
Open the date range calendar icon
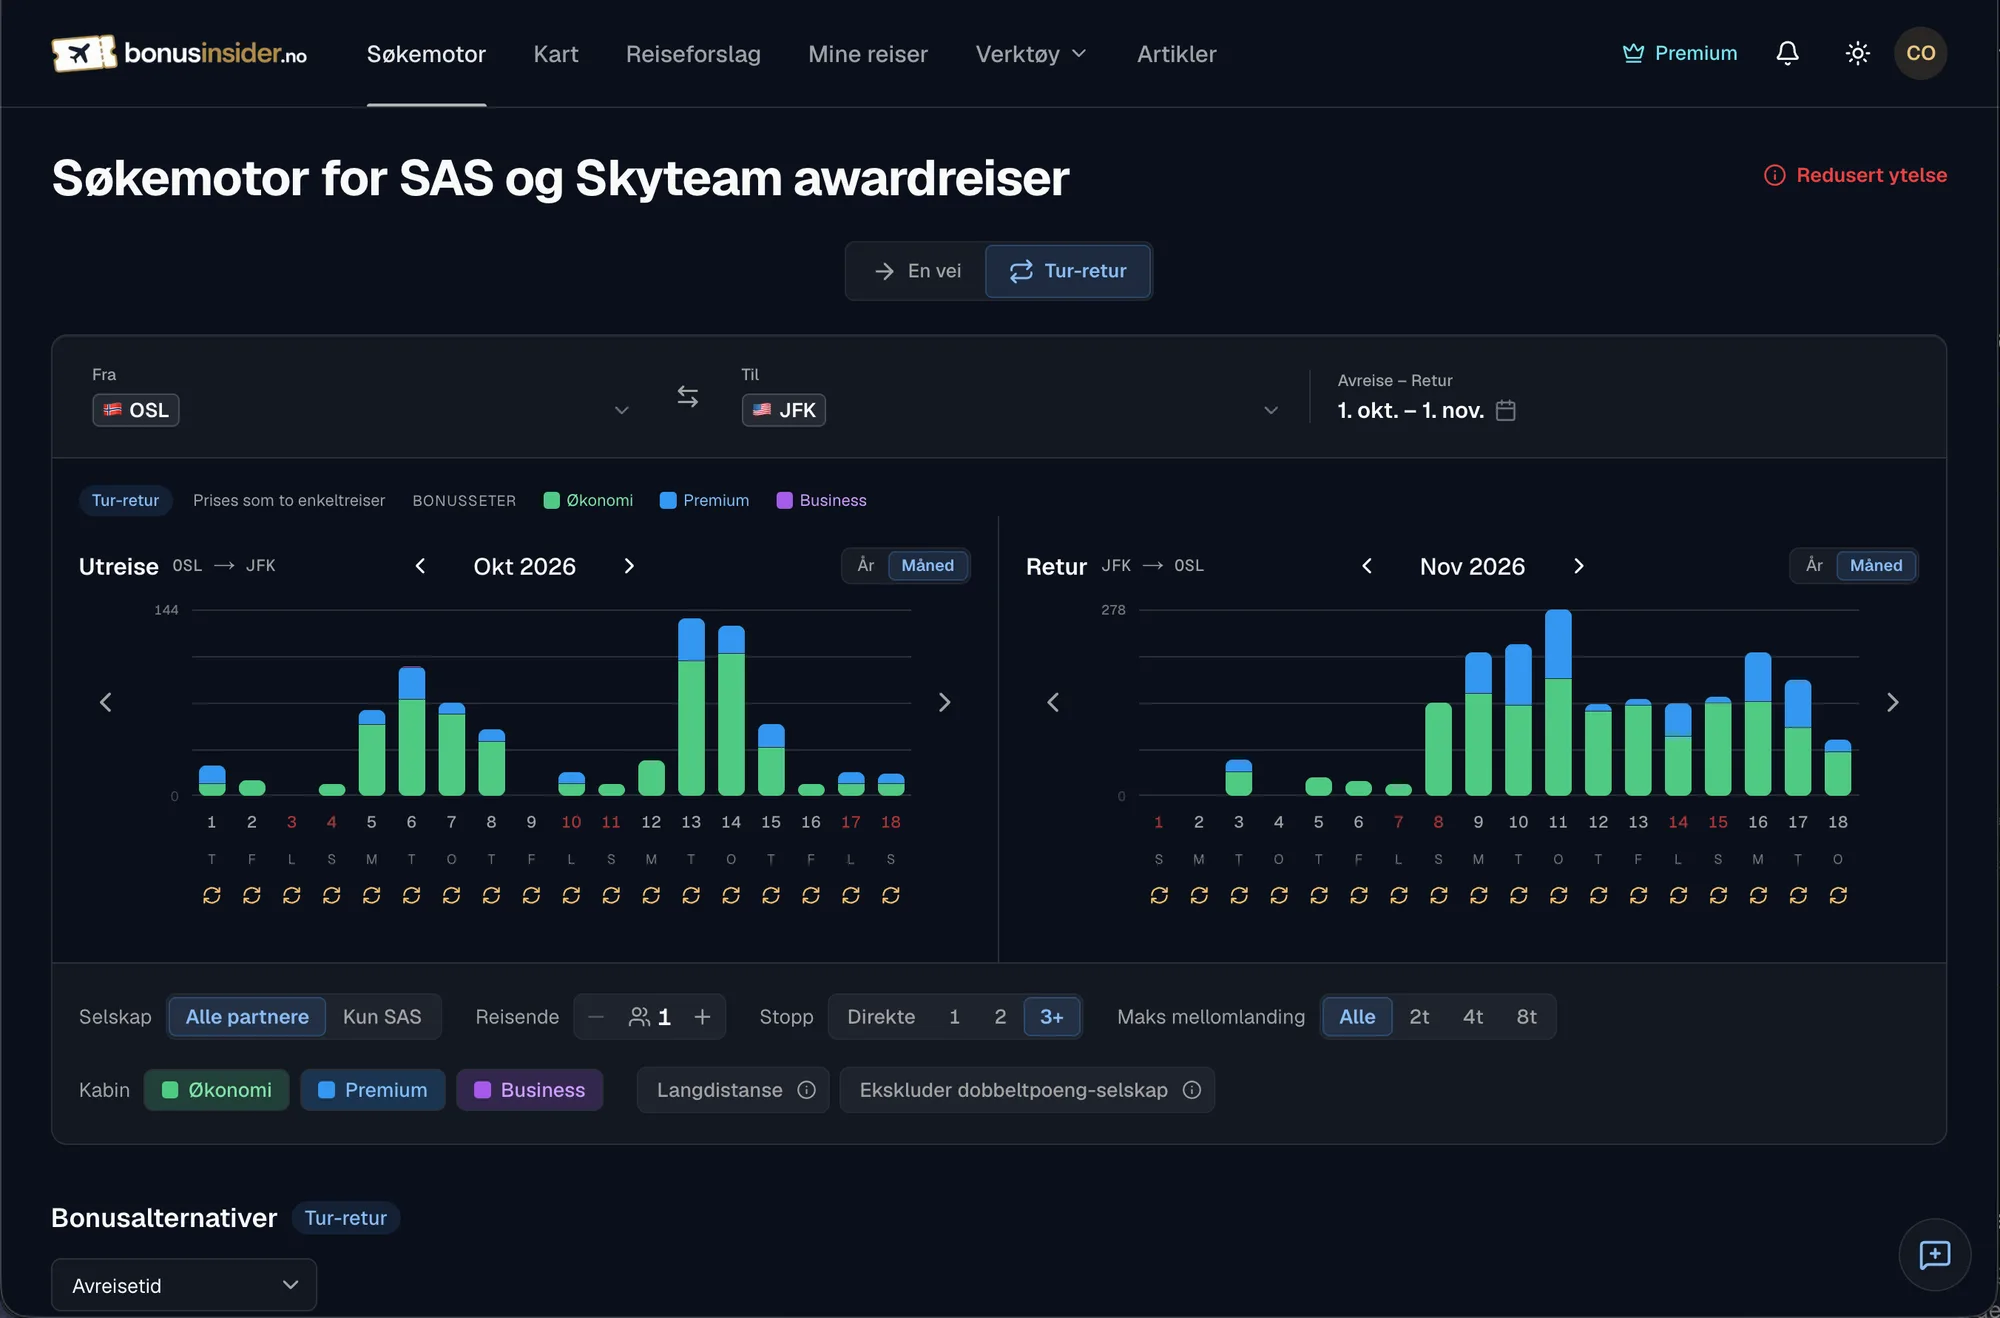pyautogui.click(x=1506, y=410)
